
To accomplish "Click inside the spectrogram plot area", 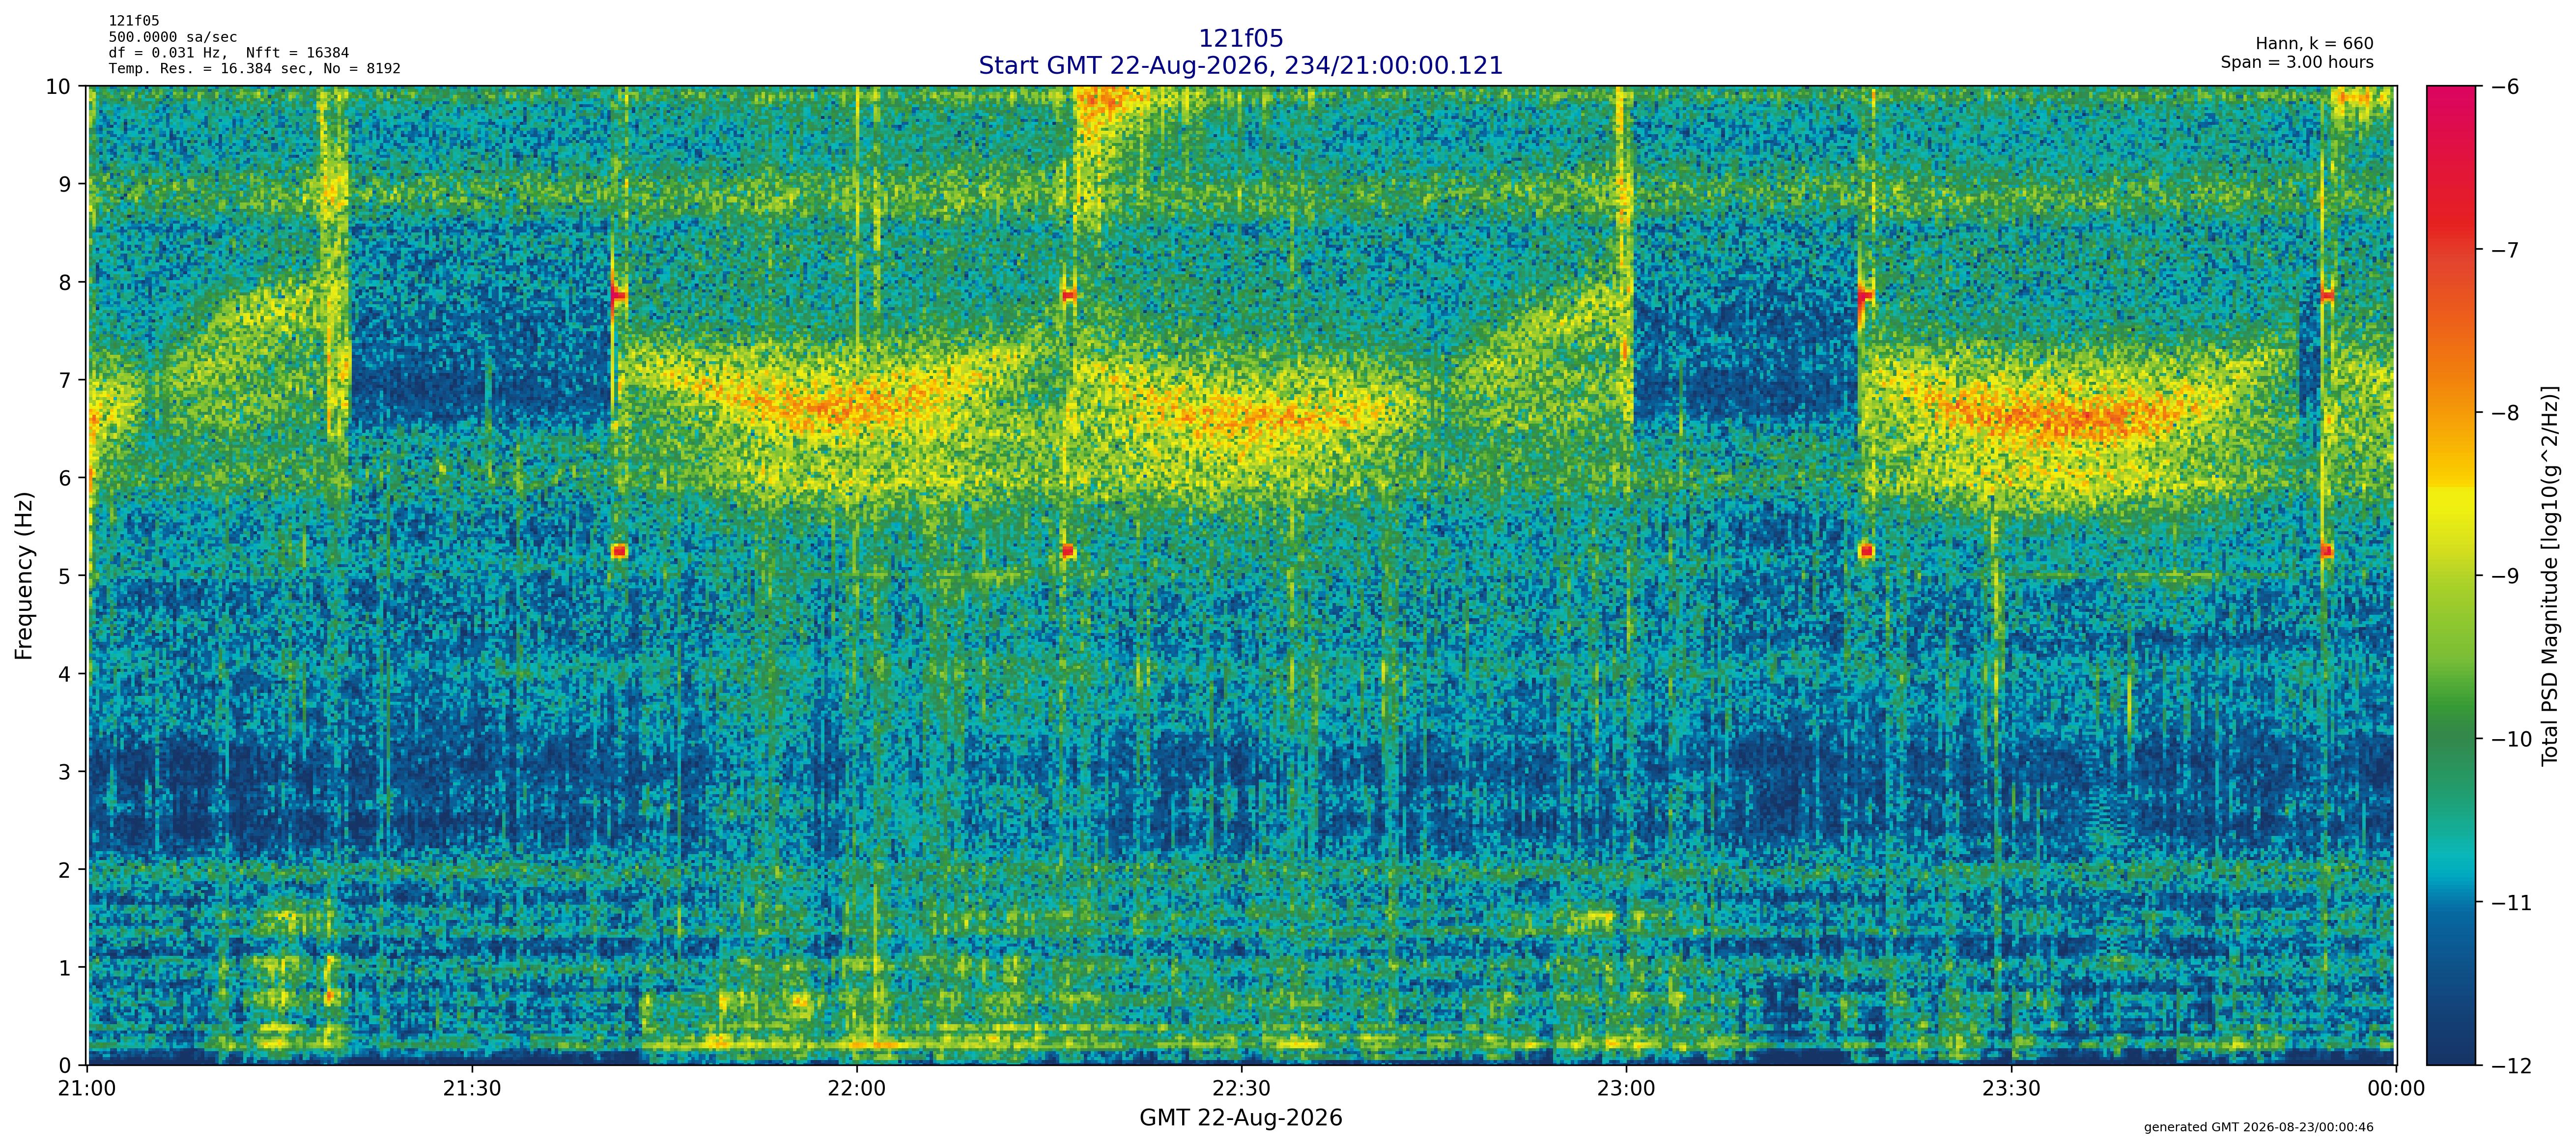I will (x=1242, y=575).
